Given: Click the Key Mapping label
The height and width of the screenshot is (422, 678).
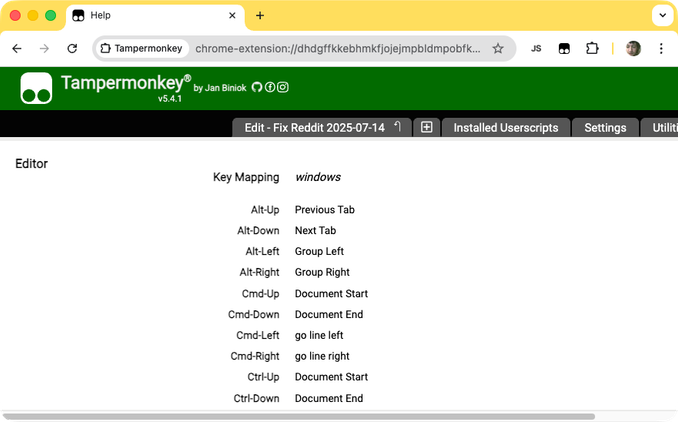Looking at the screenshot, I should tap(246, 177).
